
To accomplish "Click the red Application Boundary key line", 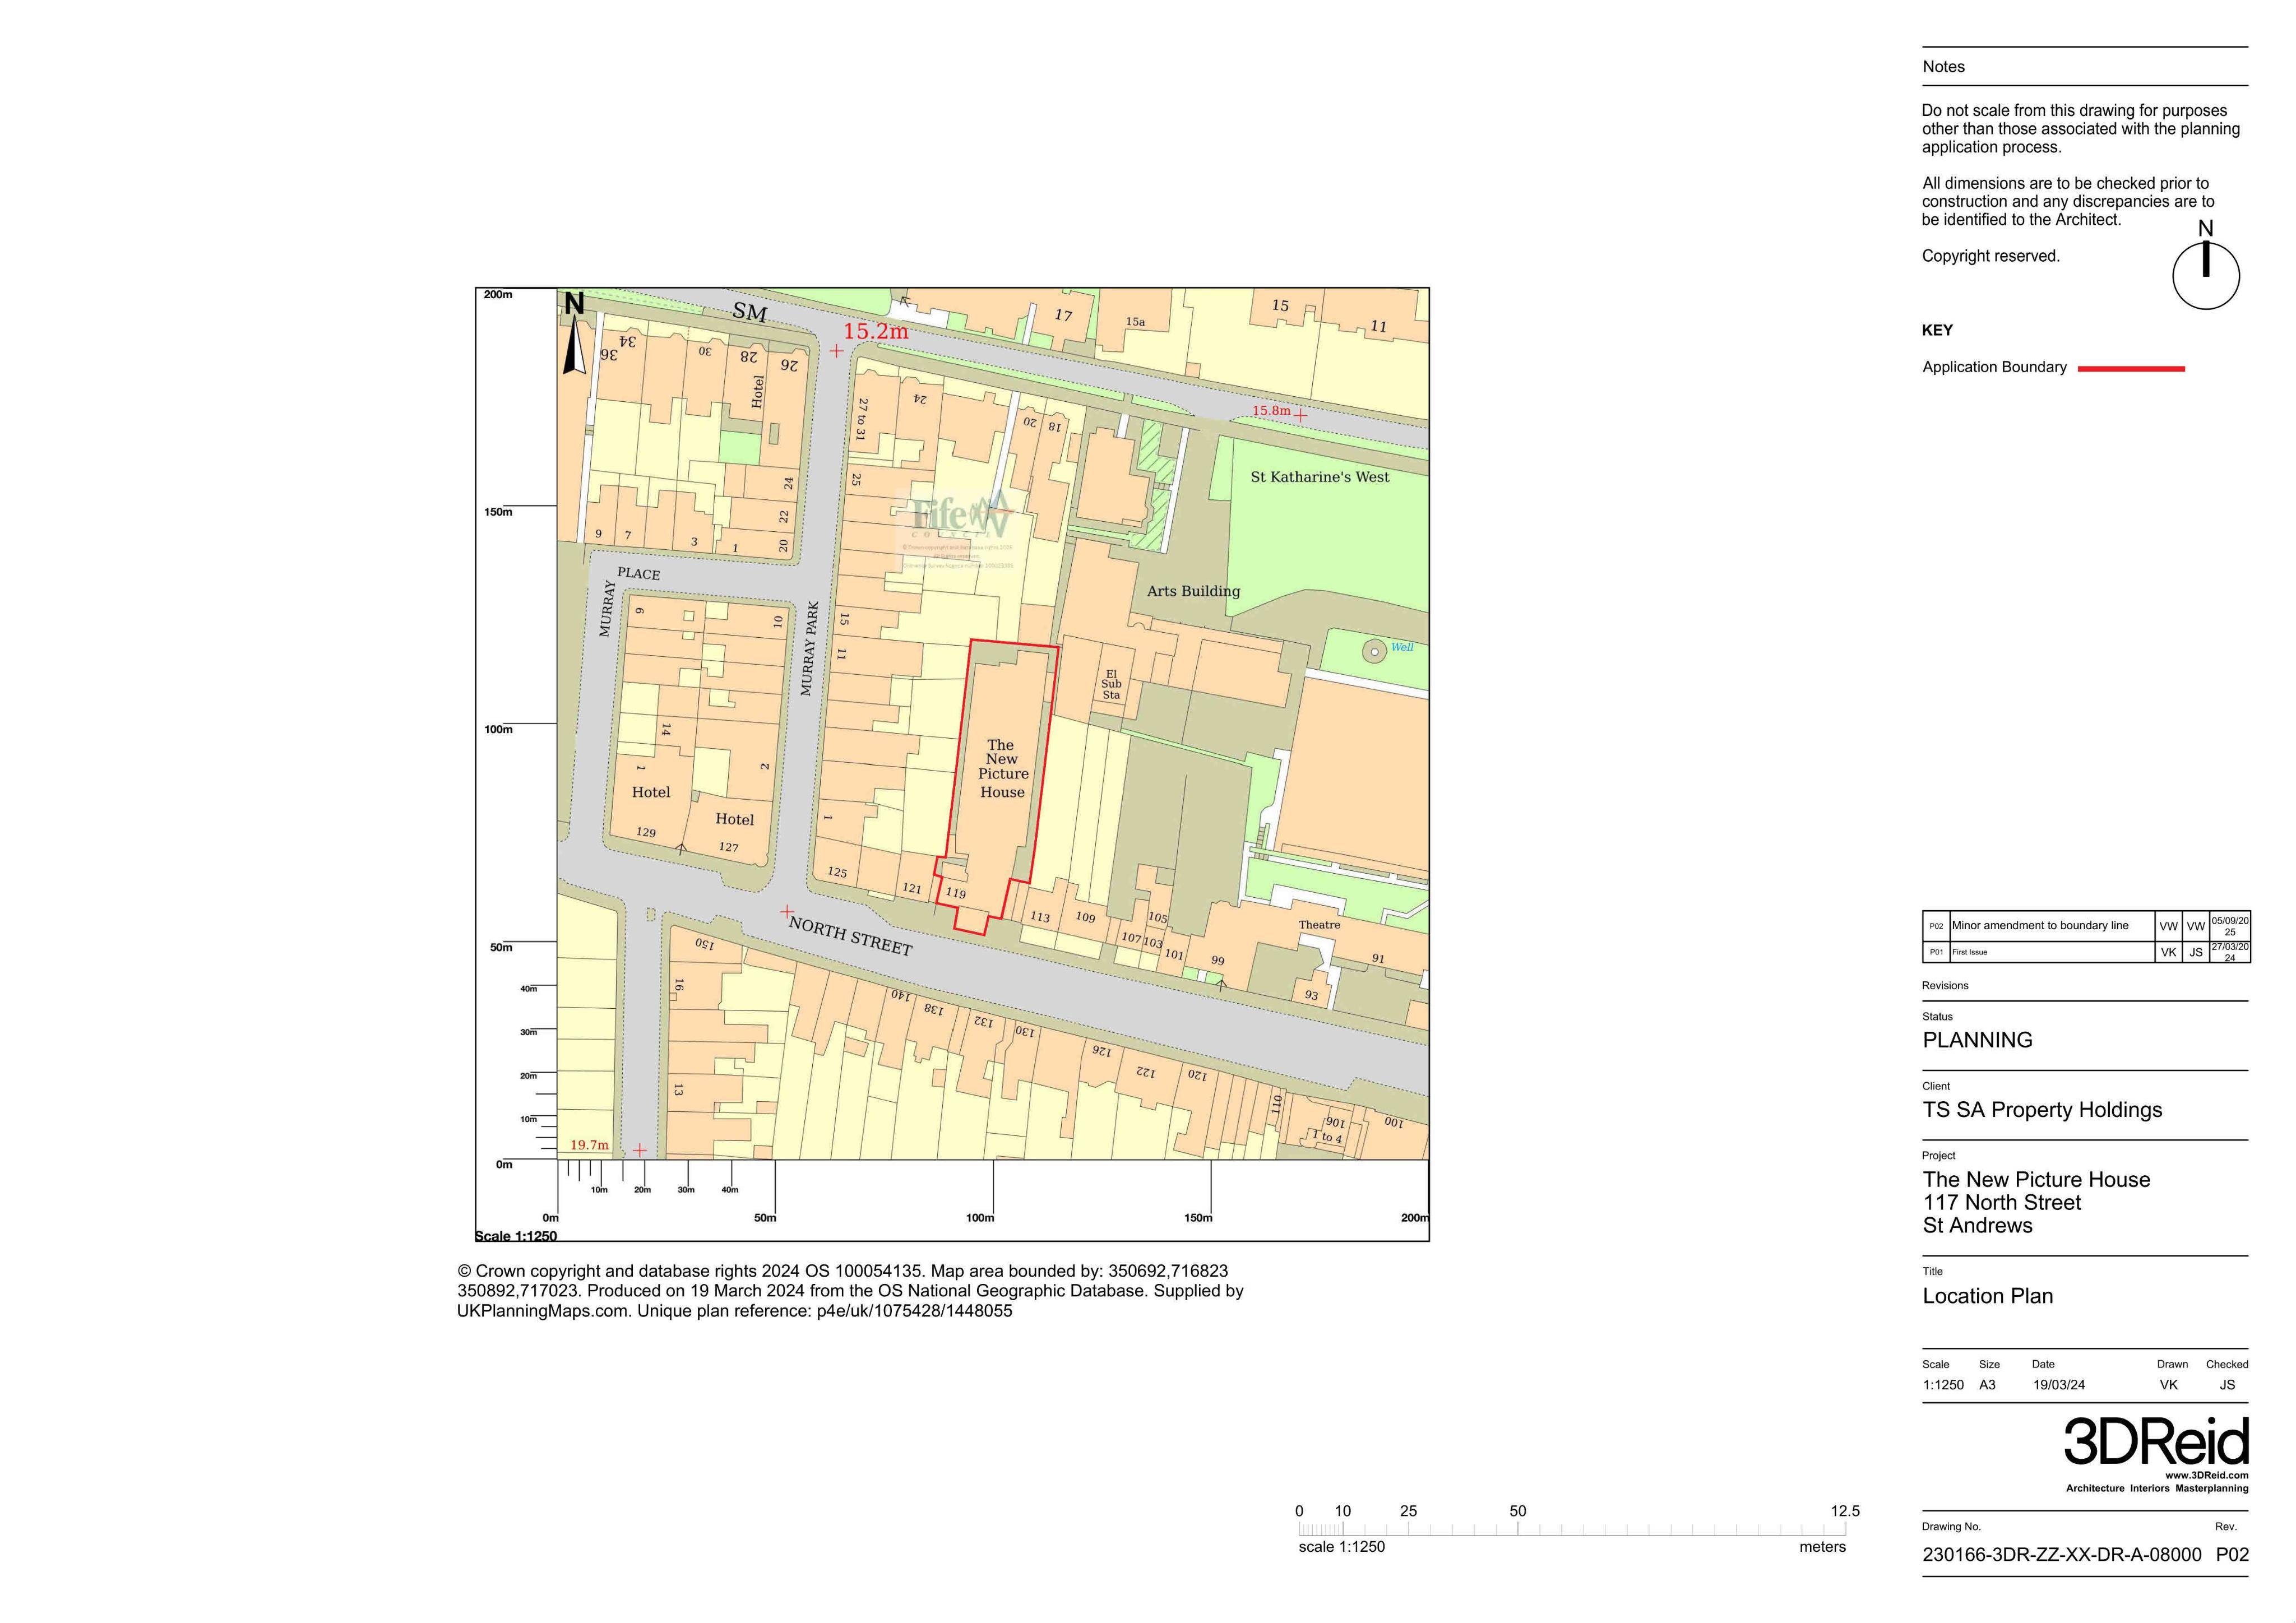I will (2131, 369).
